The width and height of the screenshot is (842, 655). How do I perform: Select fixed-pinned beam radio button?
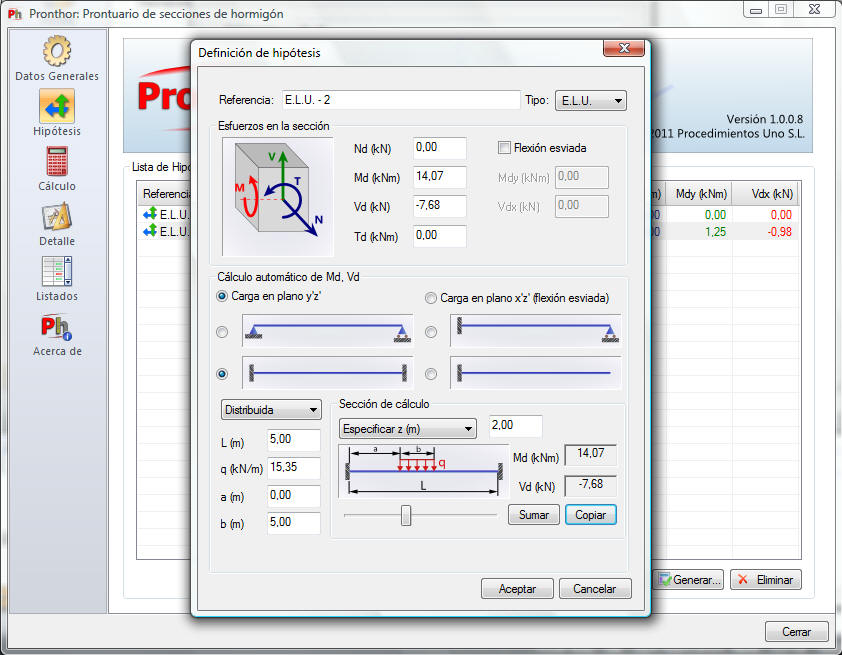coord(431,332)
